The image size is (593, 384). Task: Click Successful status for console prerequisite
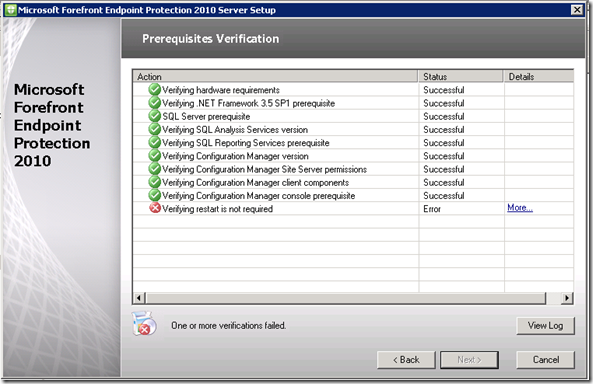point(444,196)
